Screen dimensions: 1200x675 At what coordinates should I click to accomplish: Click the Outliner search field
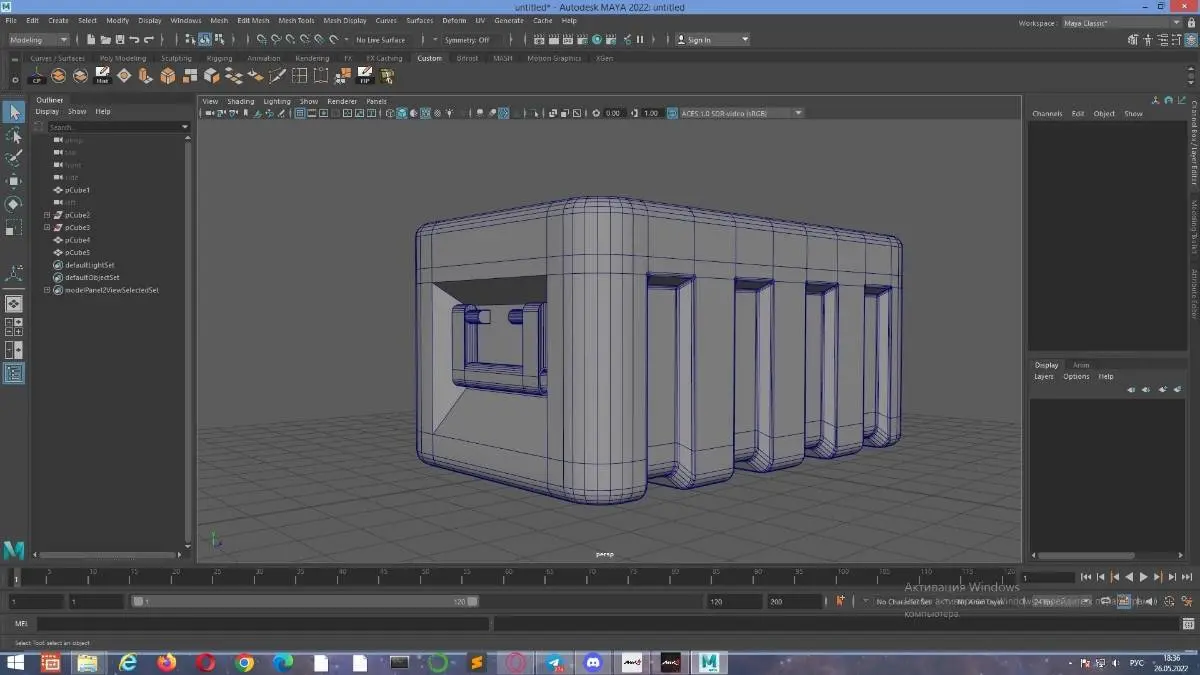112,127
